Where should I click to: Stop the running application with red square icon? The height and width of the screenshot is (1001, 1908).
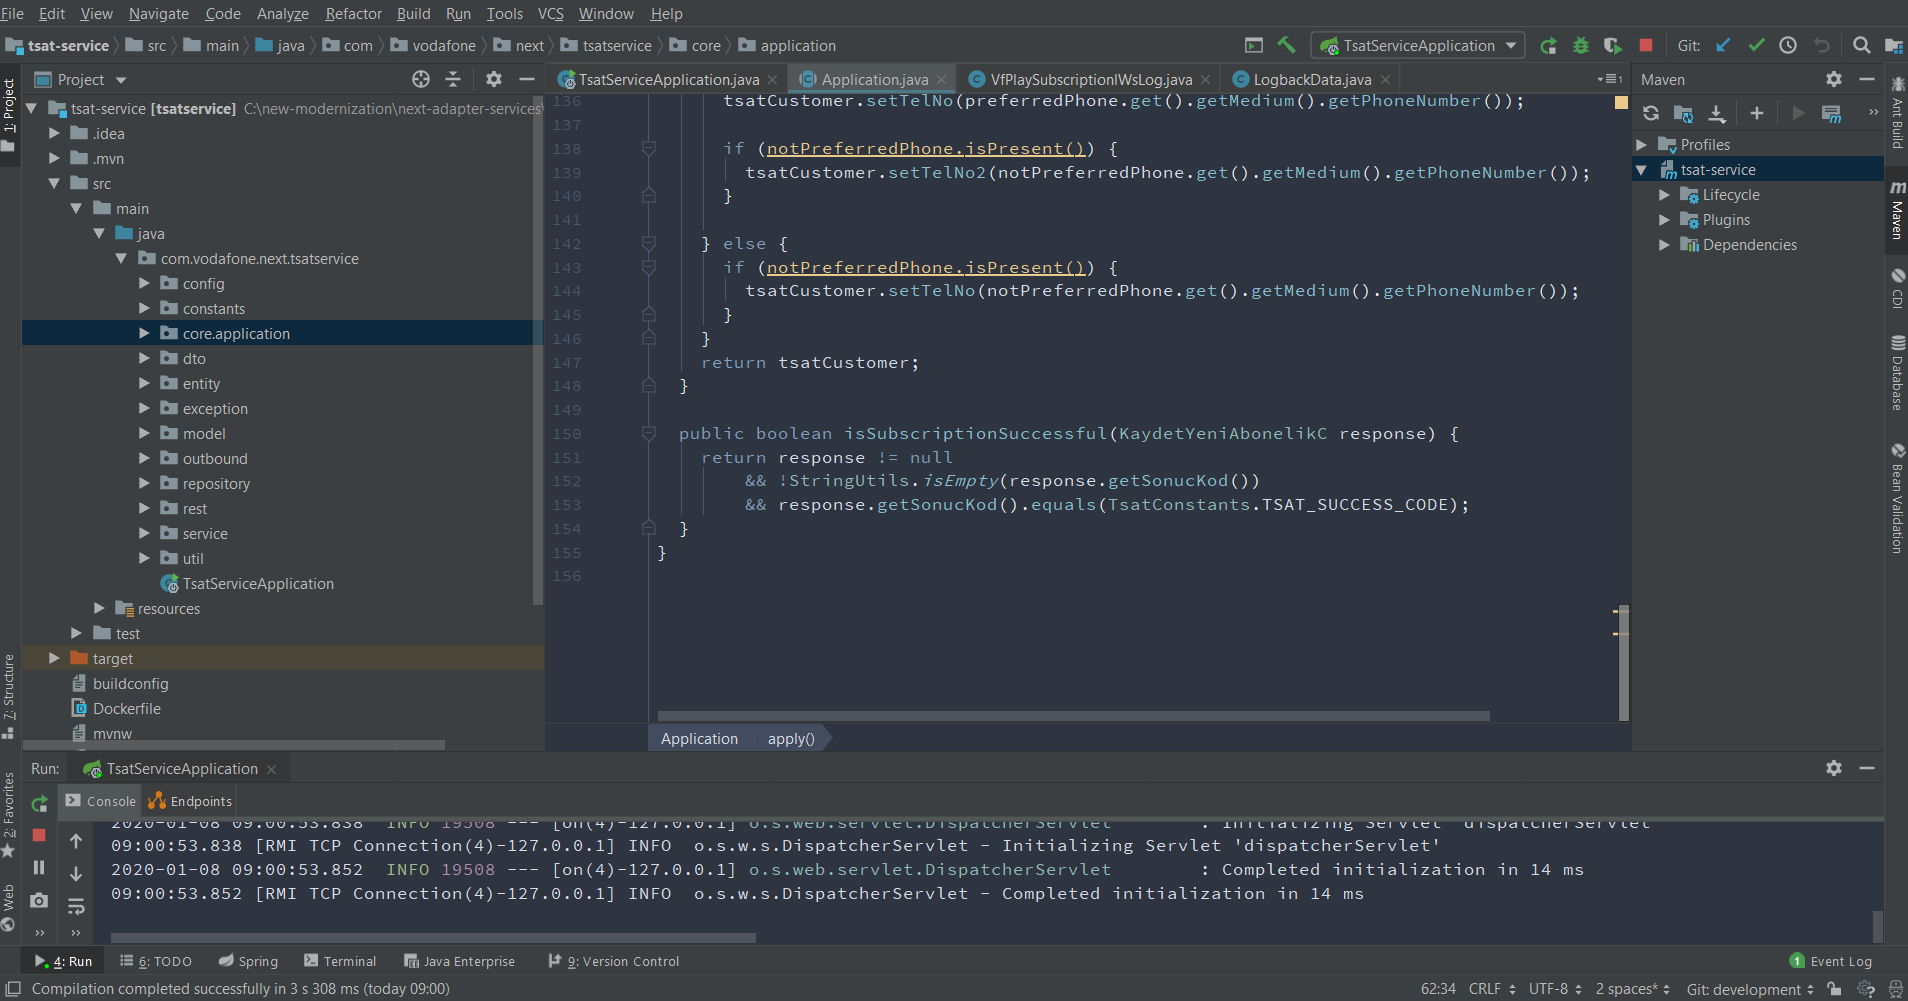pyautogui.click(x=1645, y=46)
